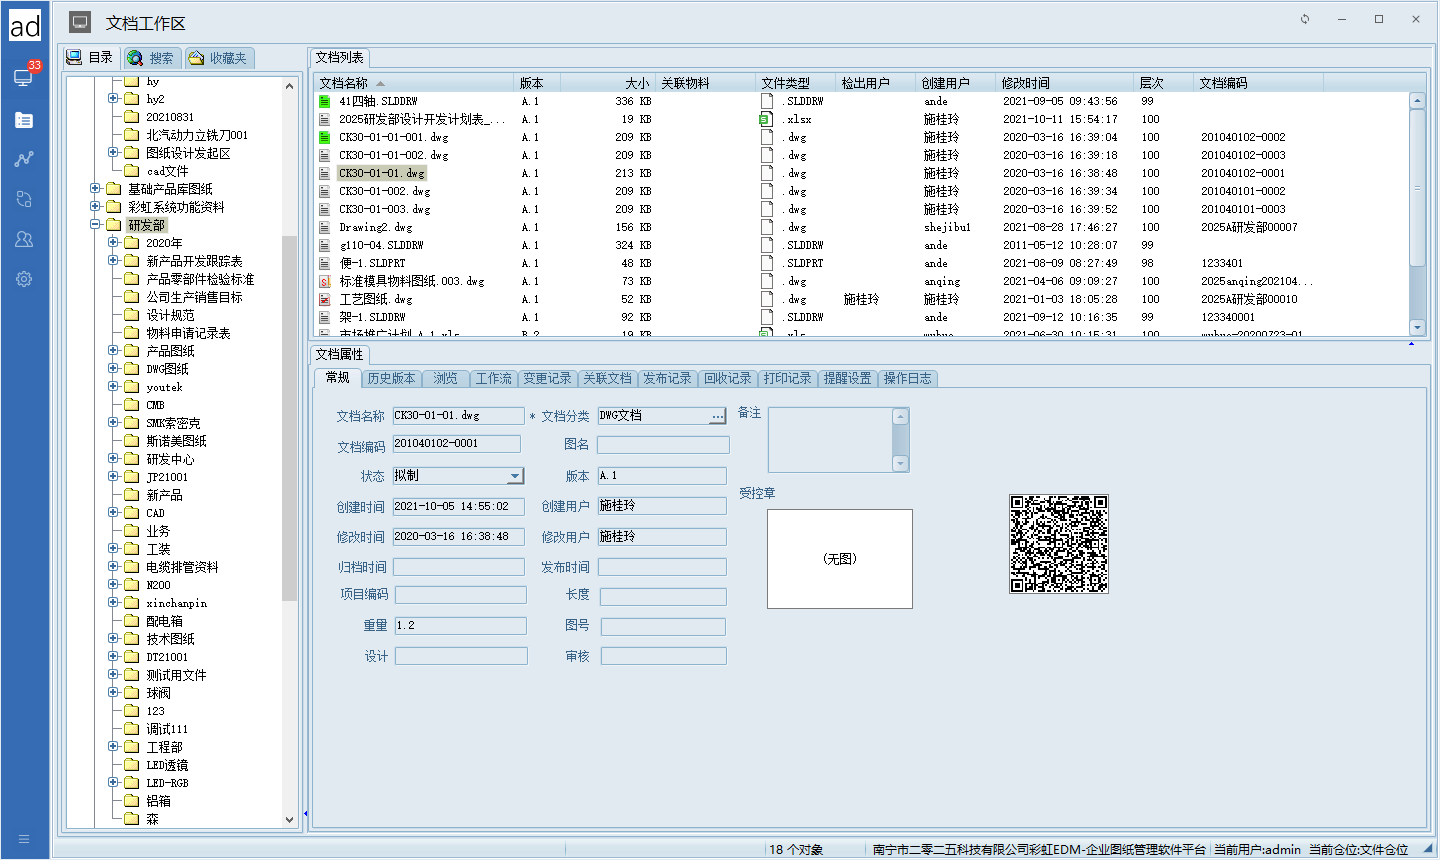Click the folder icon of 研发部

113,225
